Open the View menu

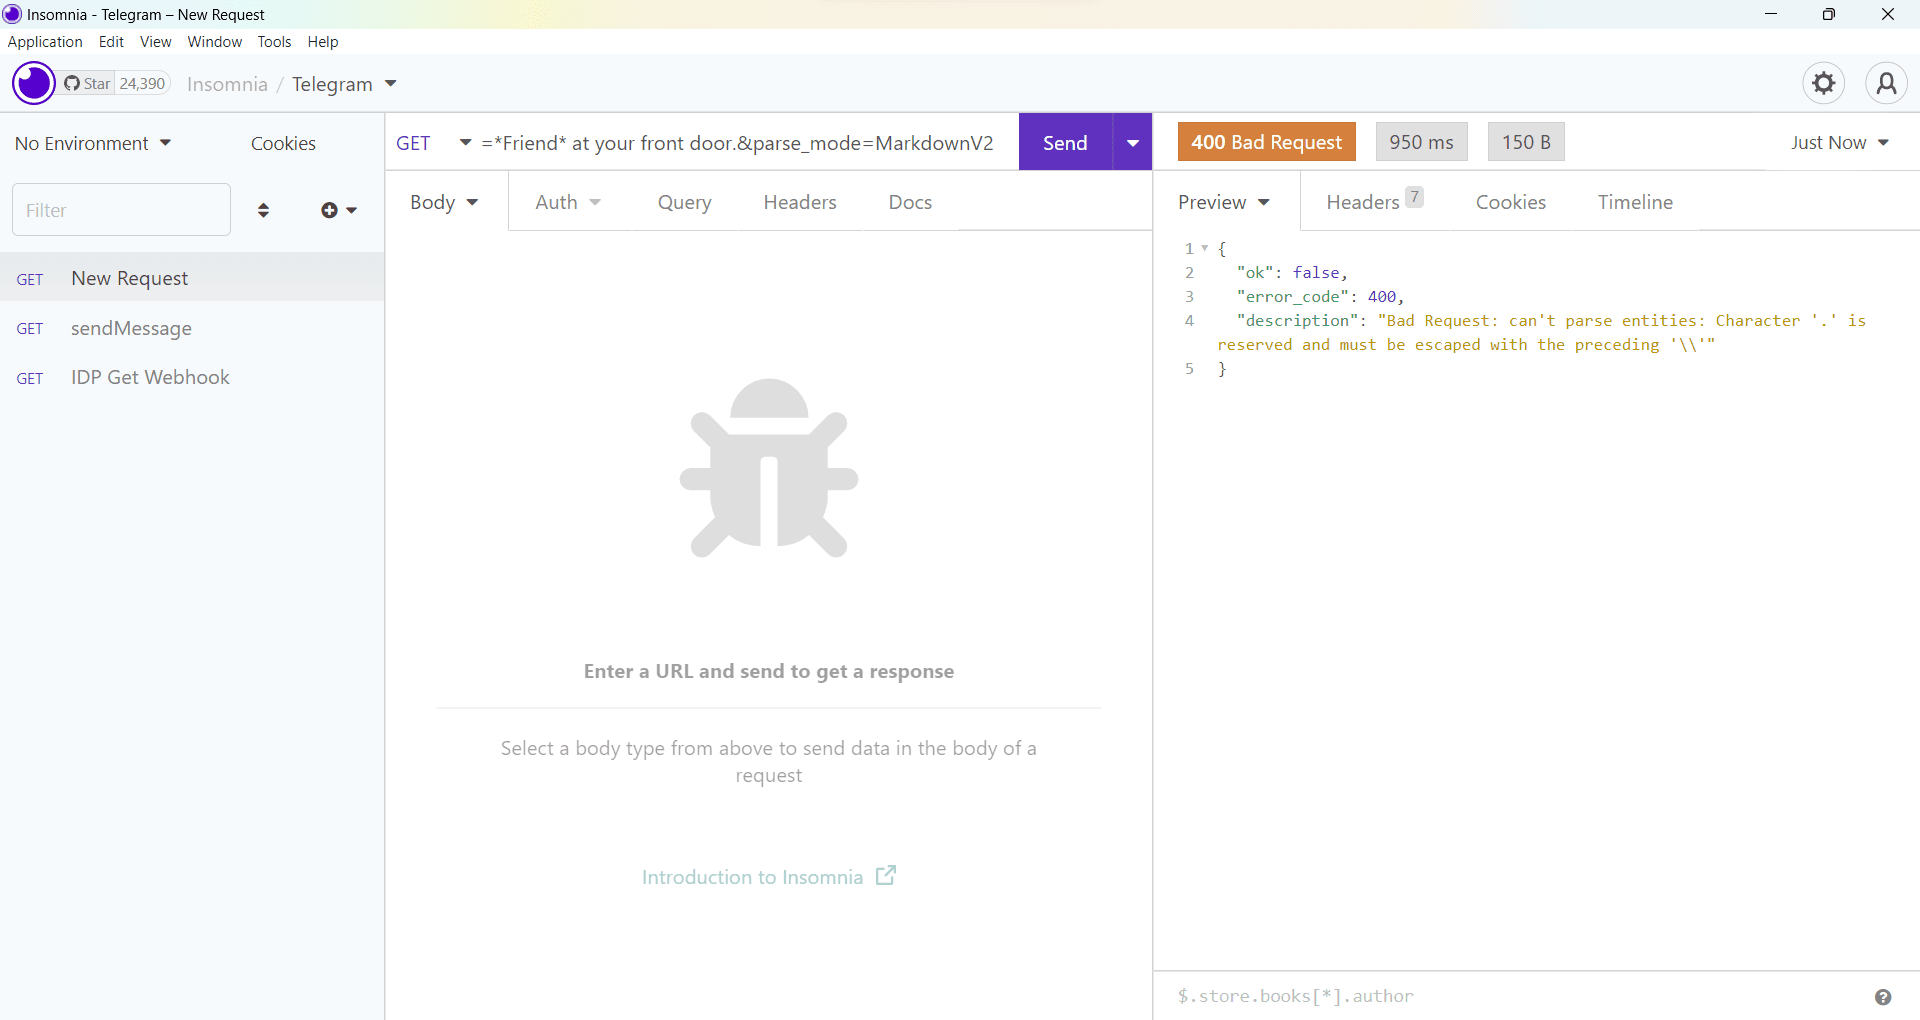155,42
